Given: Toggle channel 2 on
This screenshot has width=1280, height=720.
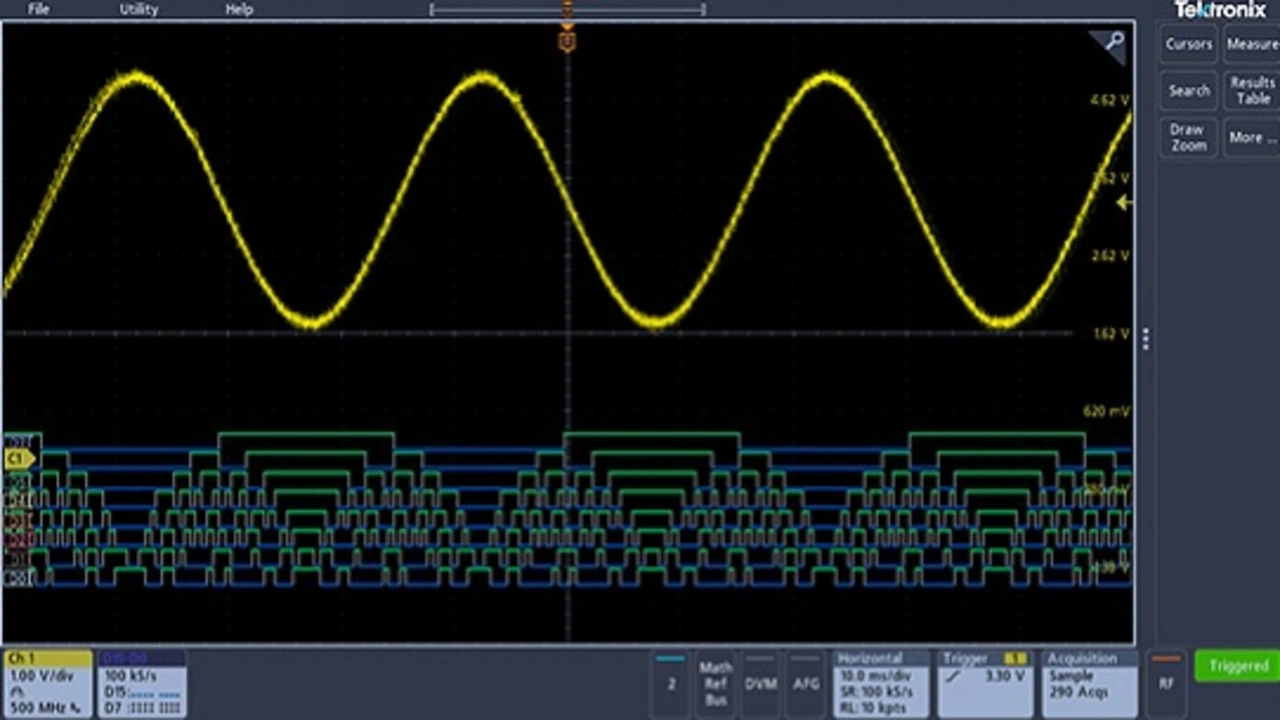Looking at the screenshot, I should point(671,683).
